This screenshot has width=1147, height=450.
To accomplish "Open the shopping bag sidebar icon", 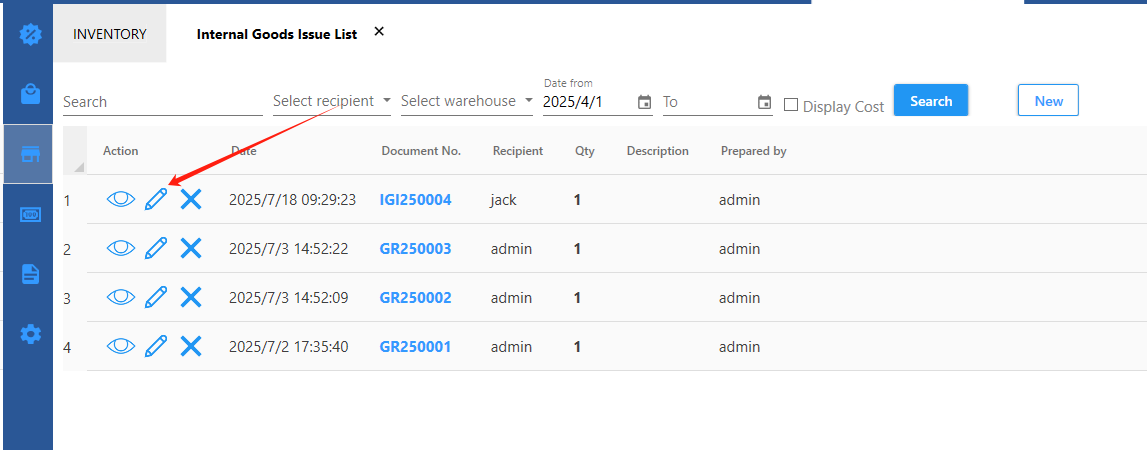I will (31, 94).
